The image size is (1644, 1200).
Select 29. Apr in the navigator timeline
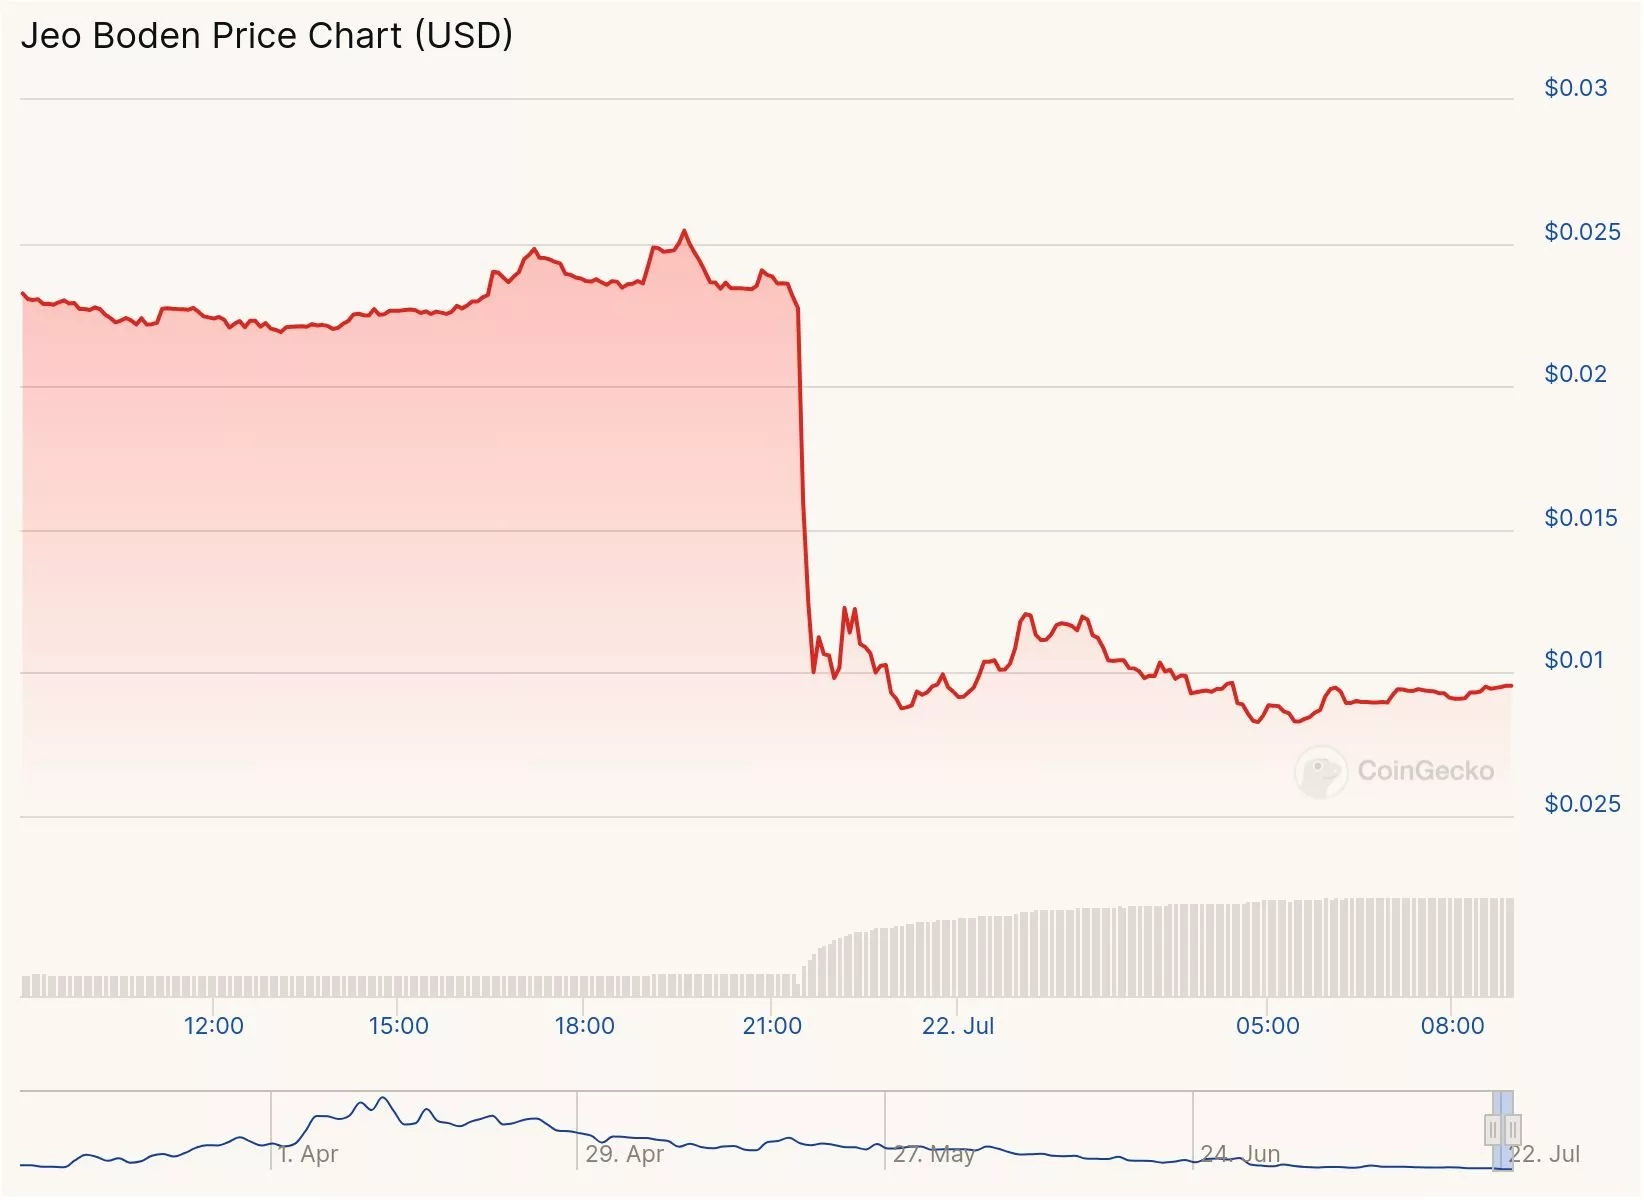[624, 1154]
